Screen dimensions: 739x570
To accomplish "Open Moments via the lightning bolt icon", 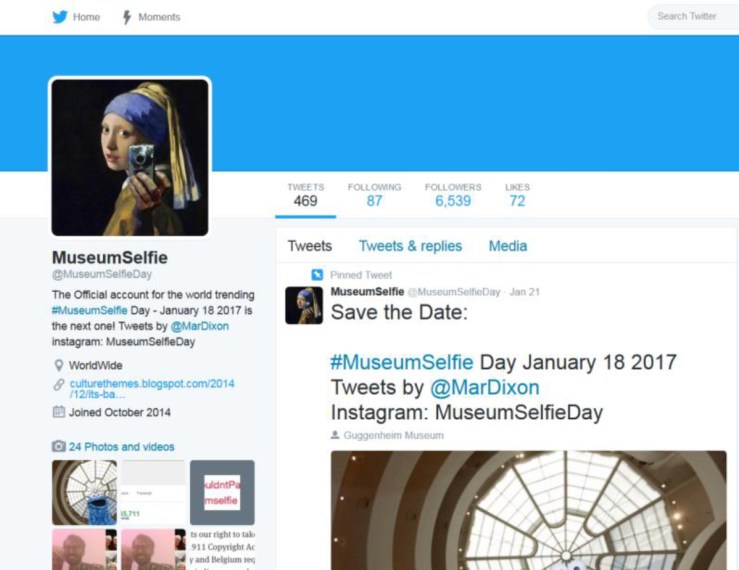I will click(127, 17).
